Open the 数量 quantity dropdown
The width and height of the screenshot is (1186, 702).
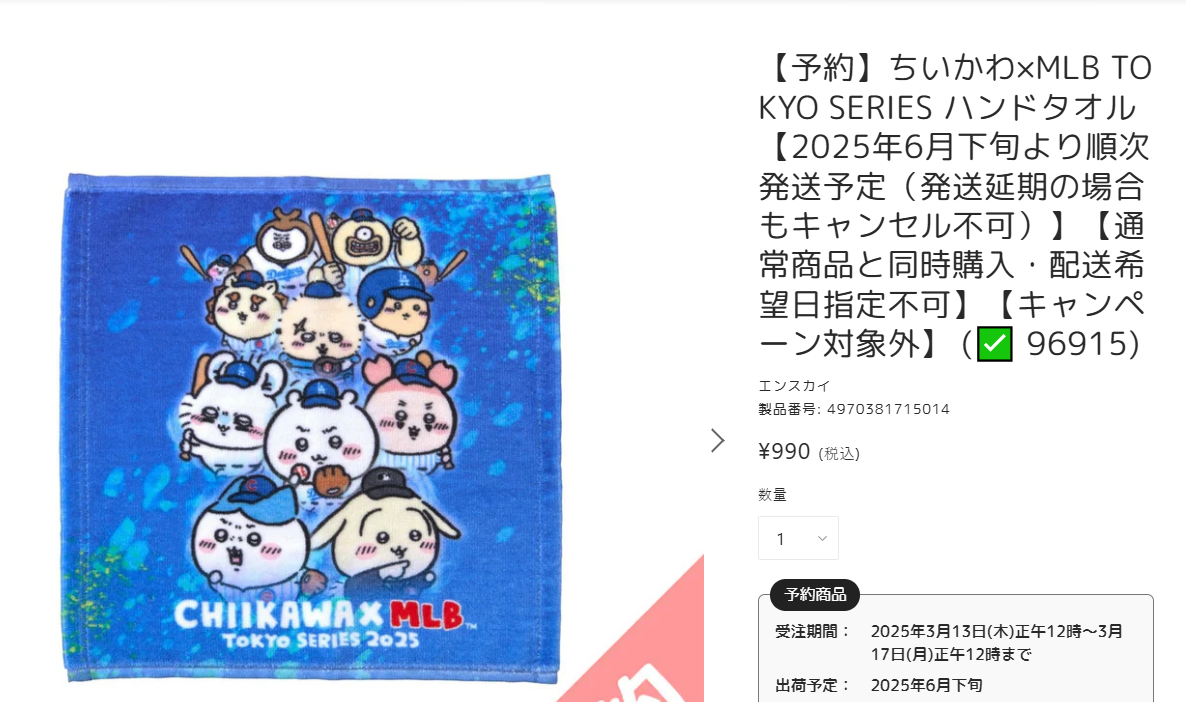(x=798, y=539)
